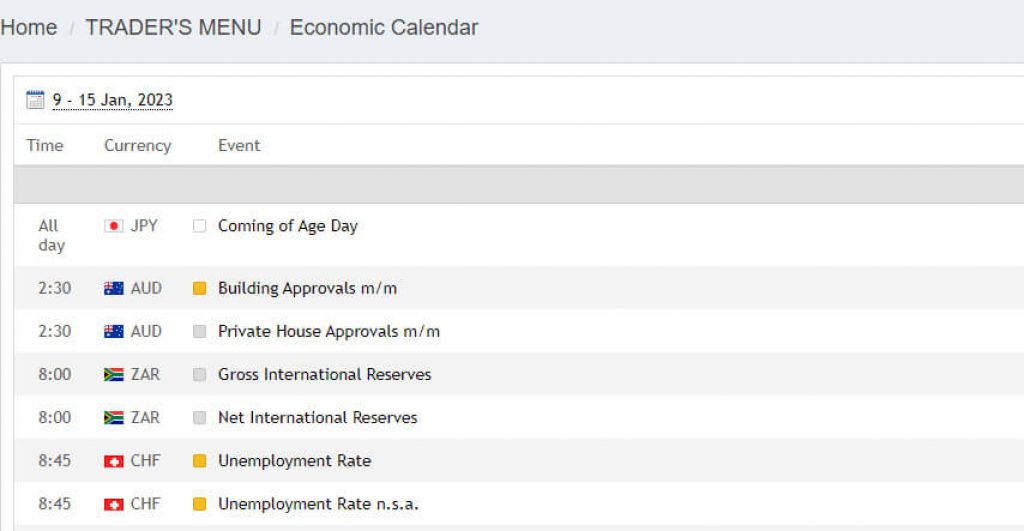The height and width of the screenshot is (531, 1024).
Task: Click gray importance marker for Net International Reserves
Action: click(x=200, y=417)
